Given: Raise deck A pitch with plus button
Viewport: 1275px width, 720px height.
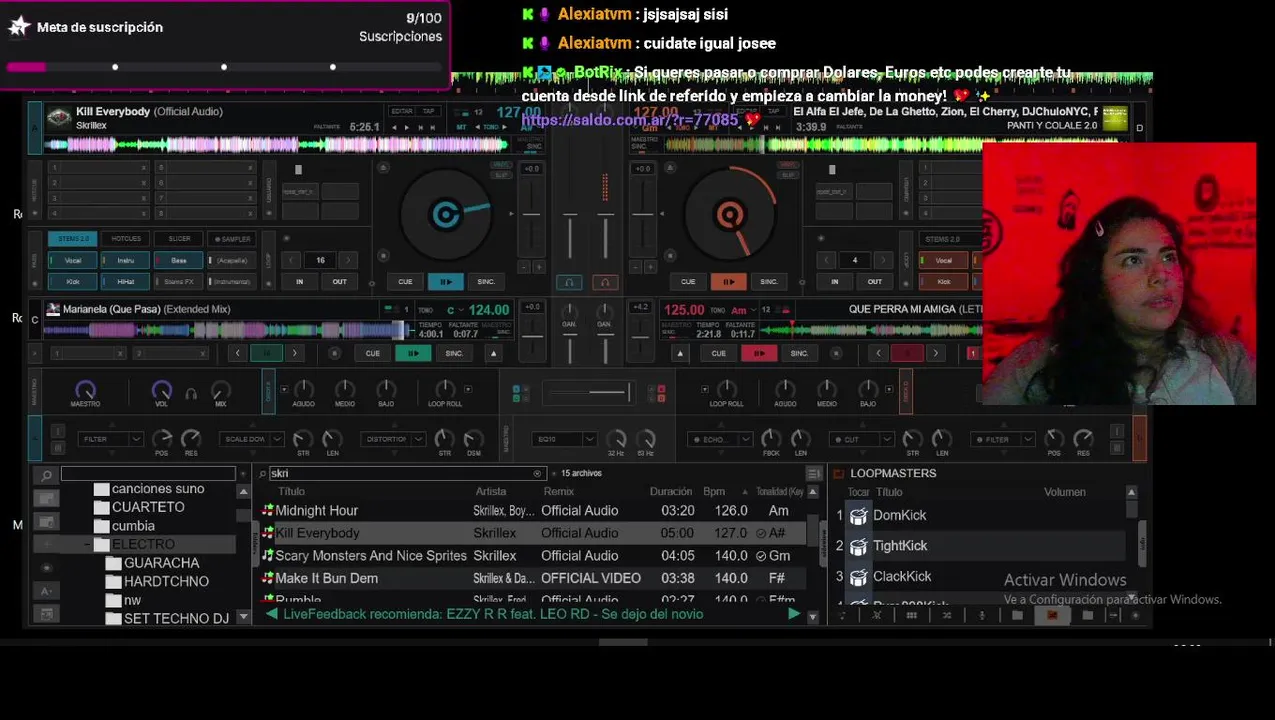Looking at the screenshot, I should pyautogui.click(x=539, y=267).
